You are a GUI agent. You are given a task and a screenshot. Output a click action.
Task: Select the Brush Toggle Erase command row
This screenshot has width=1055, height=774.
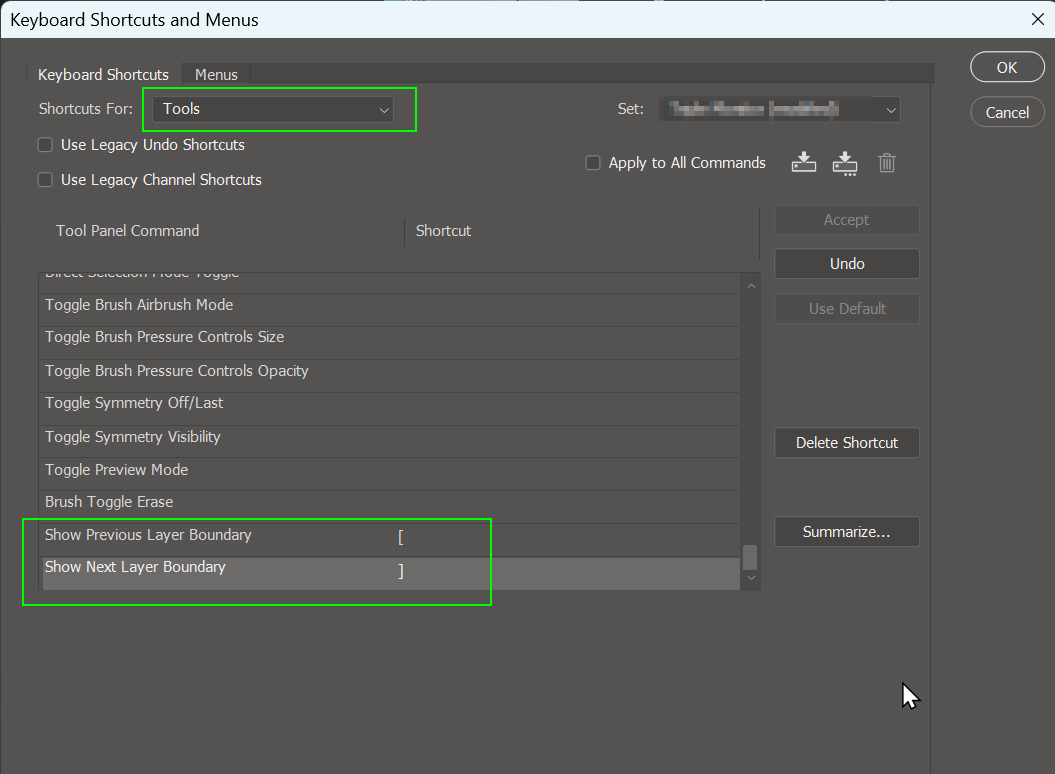(x=300, y=502)
